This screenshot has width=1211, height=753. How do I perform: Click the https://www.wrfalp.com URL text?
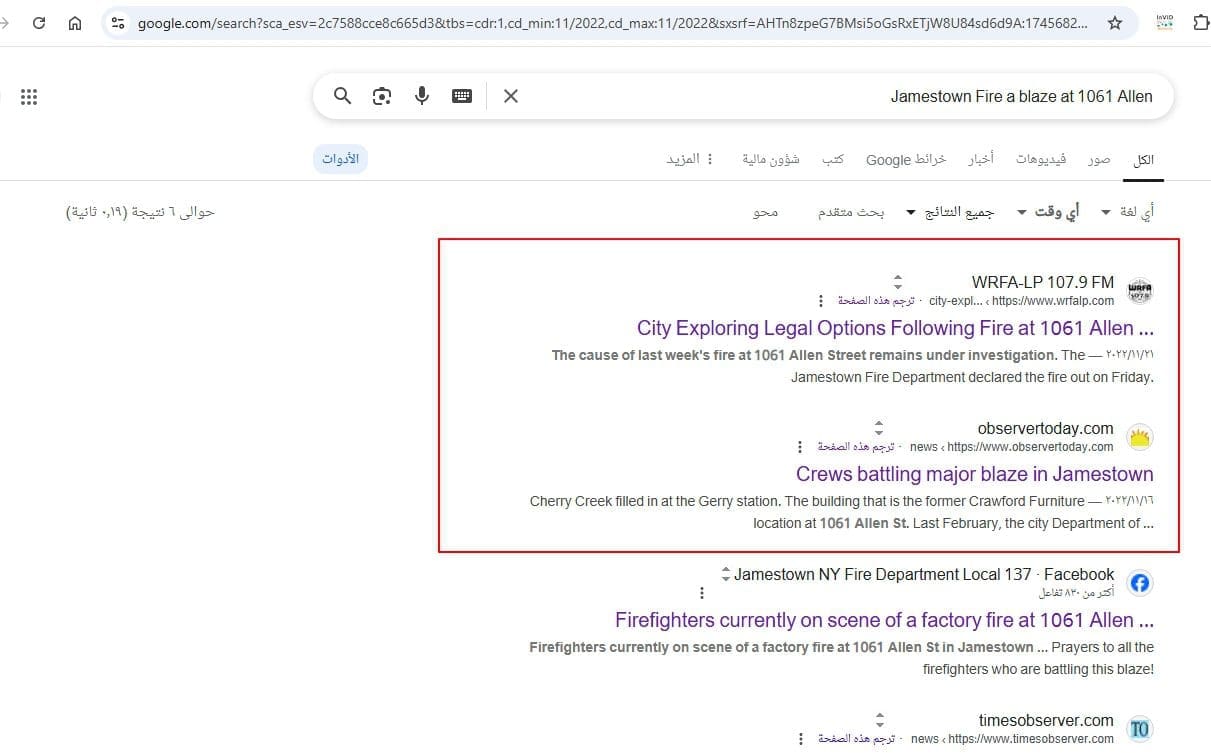(1054, 301)
